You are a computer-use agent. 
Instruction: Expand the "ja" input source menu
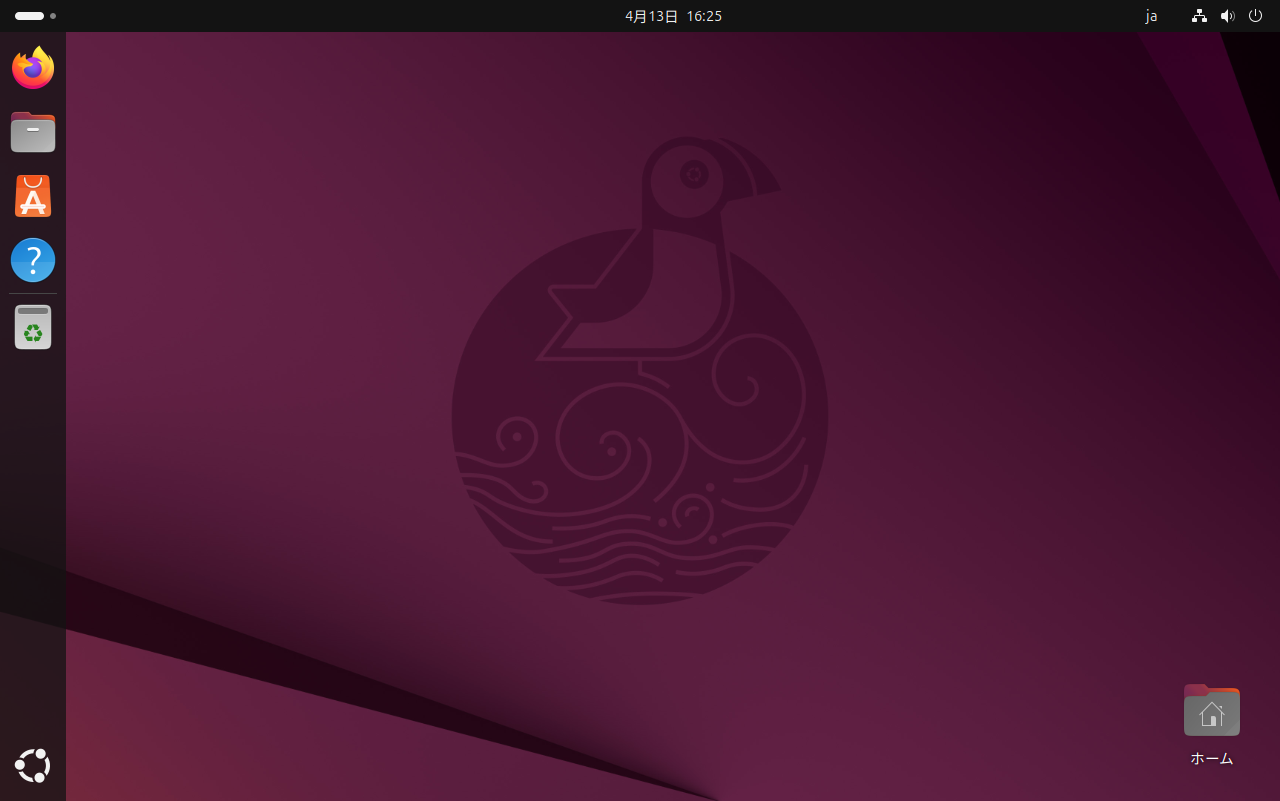(x=1151, y=16)
